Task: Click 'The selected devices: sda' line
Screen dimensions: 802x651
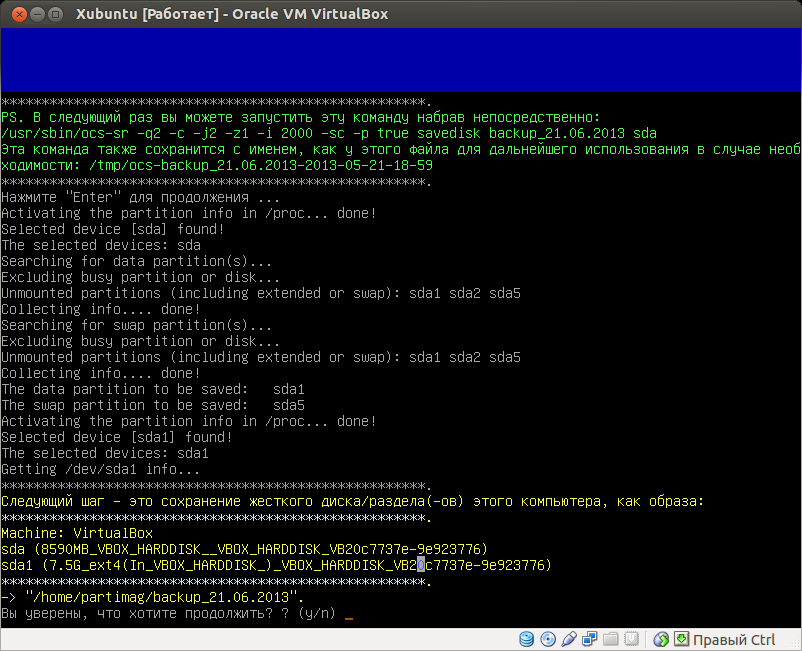Action: [101, 245]
